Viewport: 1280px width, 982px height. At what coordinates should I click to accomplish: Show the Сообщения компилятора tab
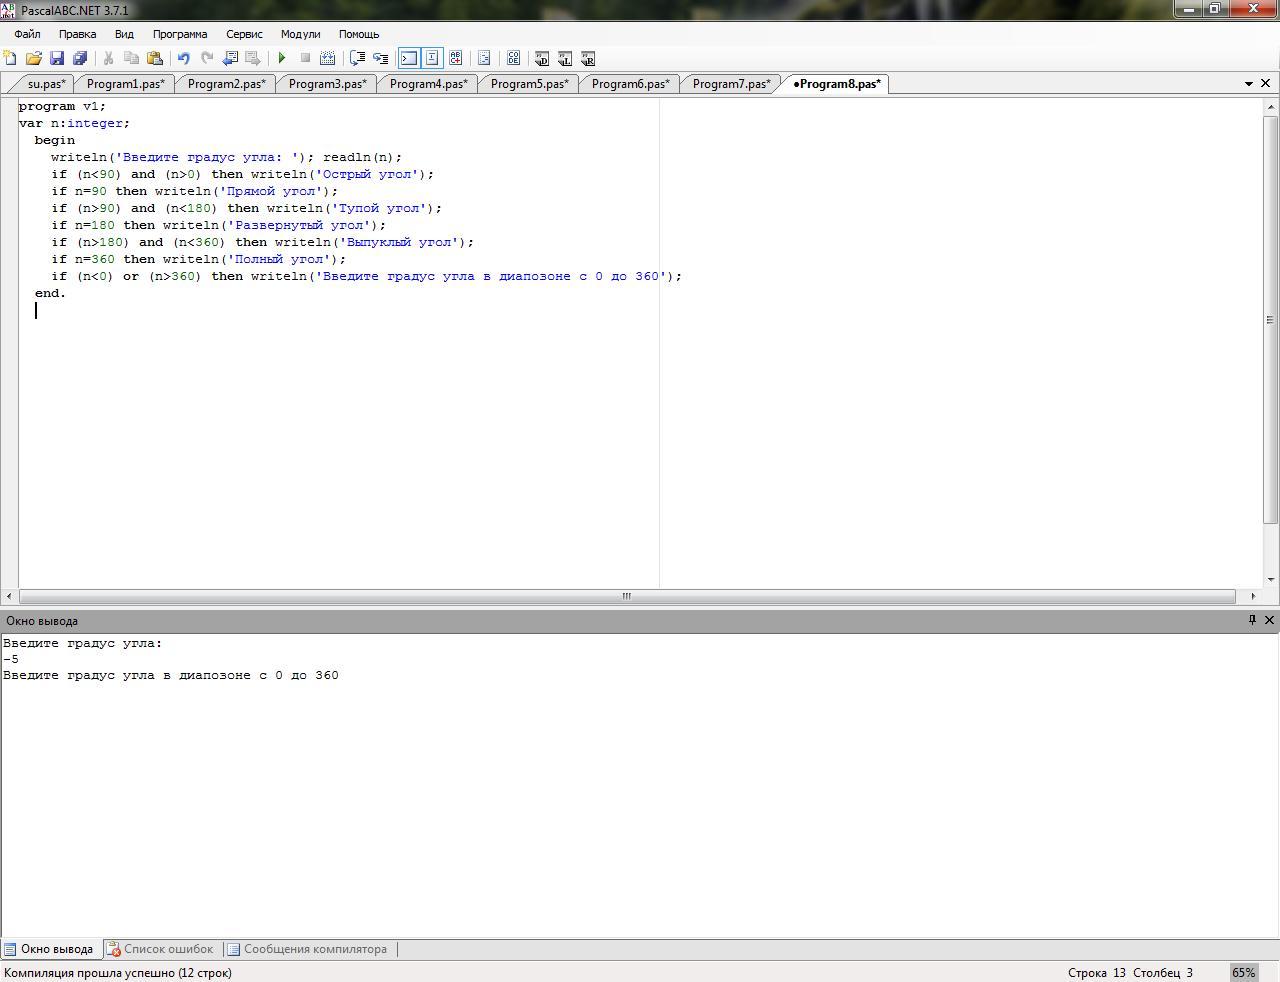307,949
